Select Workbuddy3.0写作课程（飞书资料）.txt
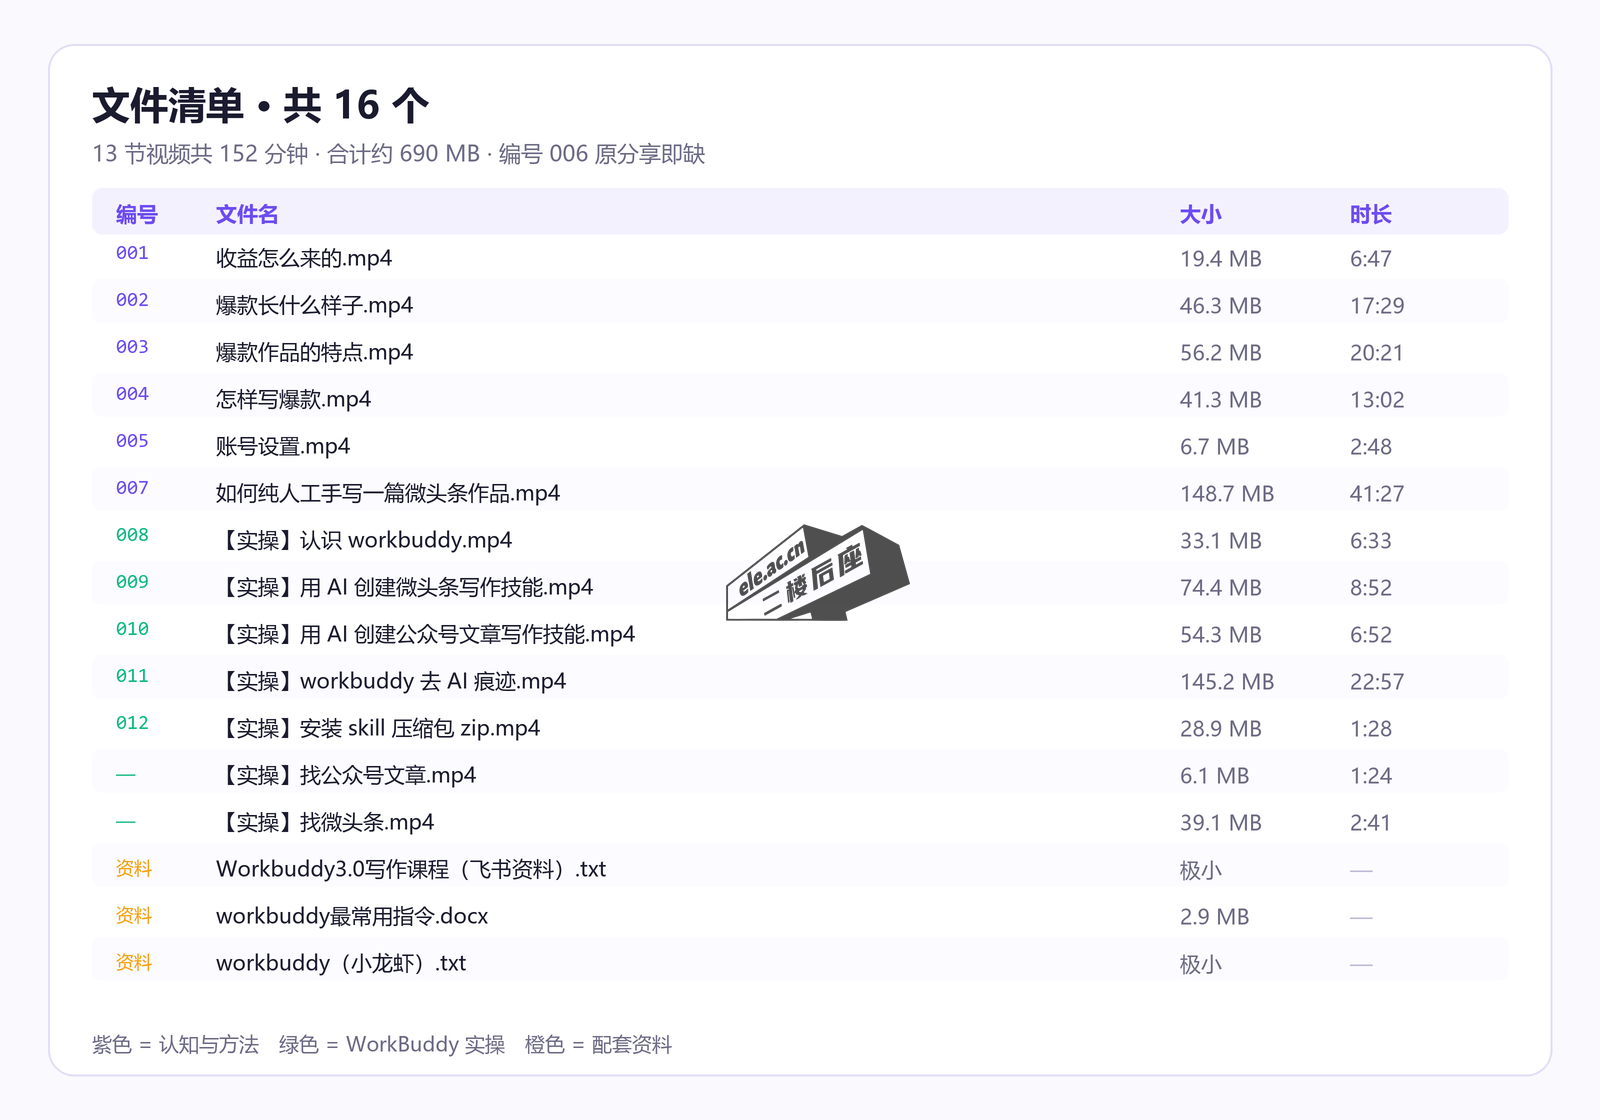The image size is (1600, 1120). (x=411, y=869)
